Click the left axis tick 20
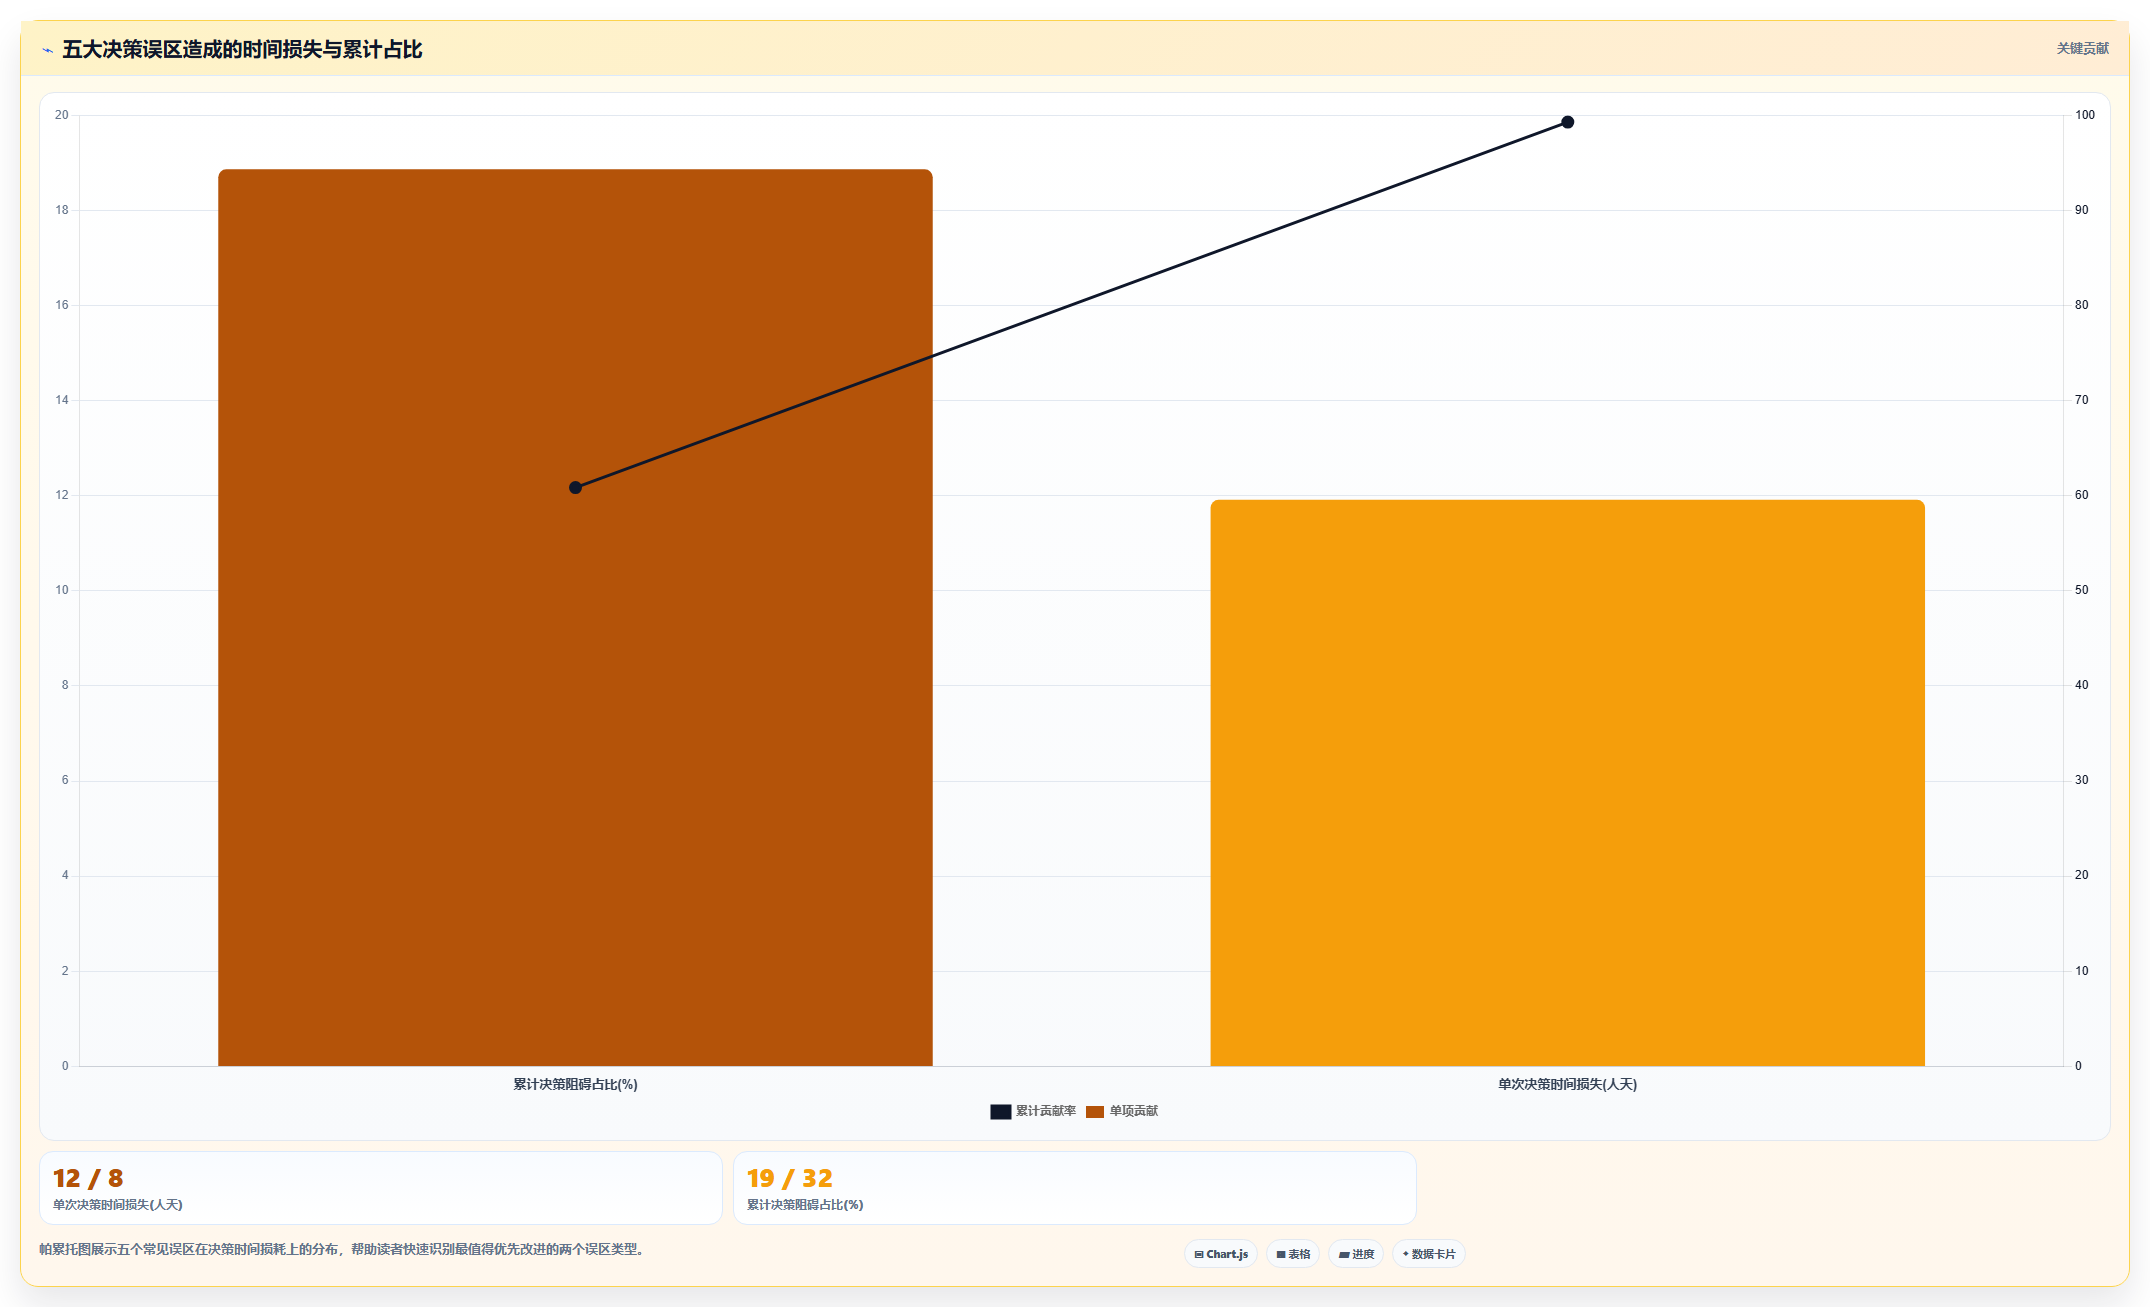 [x=62, y=115]
